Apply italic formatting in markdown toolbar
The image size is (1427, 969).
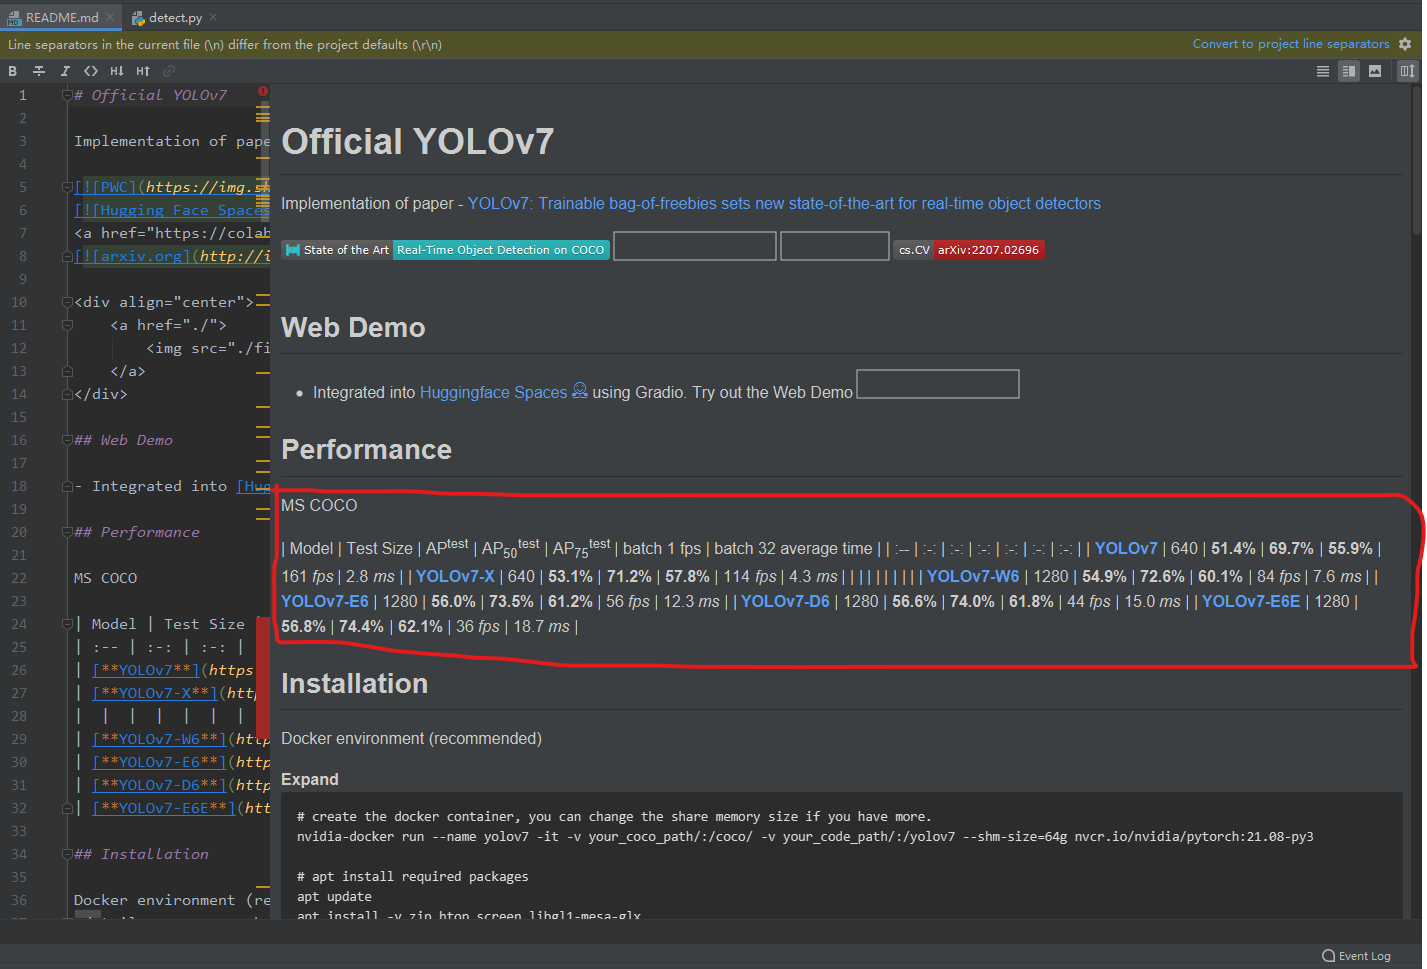[x=65, y=71]
